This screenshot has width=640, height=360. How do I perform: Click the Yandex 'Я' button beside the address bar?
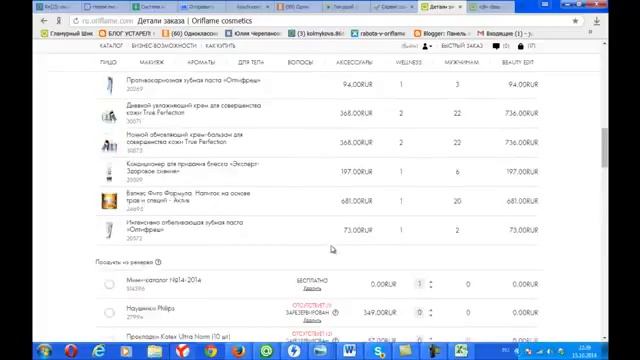pyautogui.click(x=59, y=21)
